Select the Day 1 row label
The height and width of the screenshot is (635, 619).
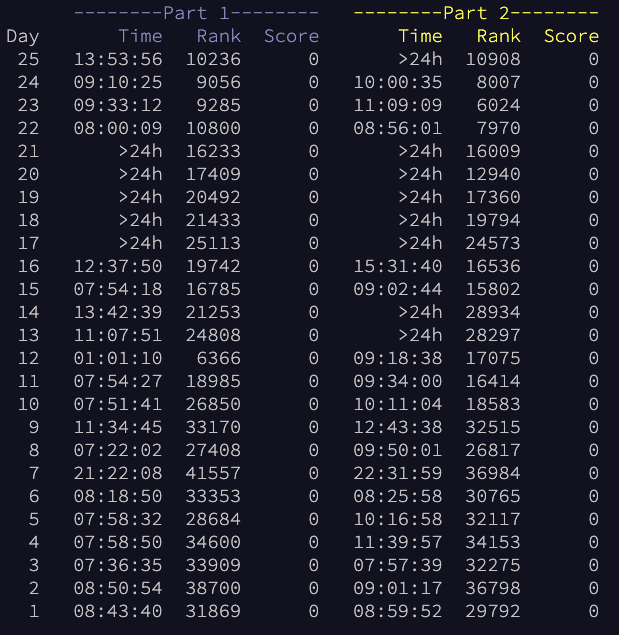tap(34, 611)
